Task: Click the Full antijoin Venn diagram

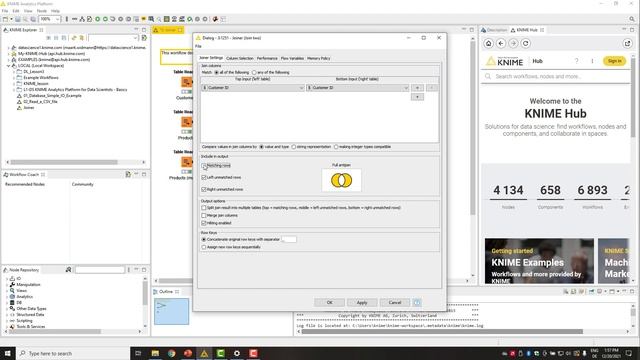Action: [x=342, y=180]
